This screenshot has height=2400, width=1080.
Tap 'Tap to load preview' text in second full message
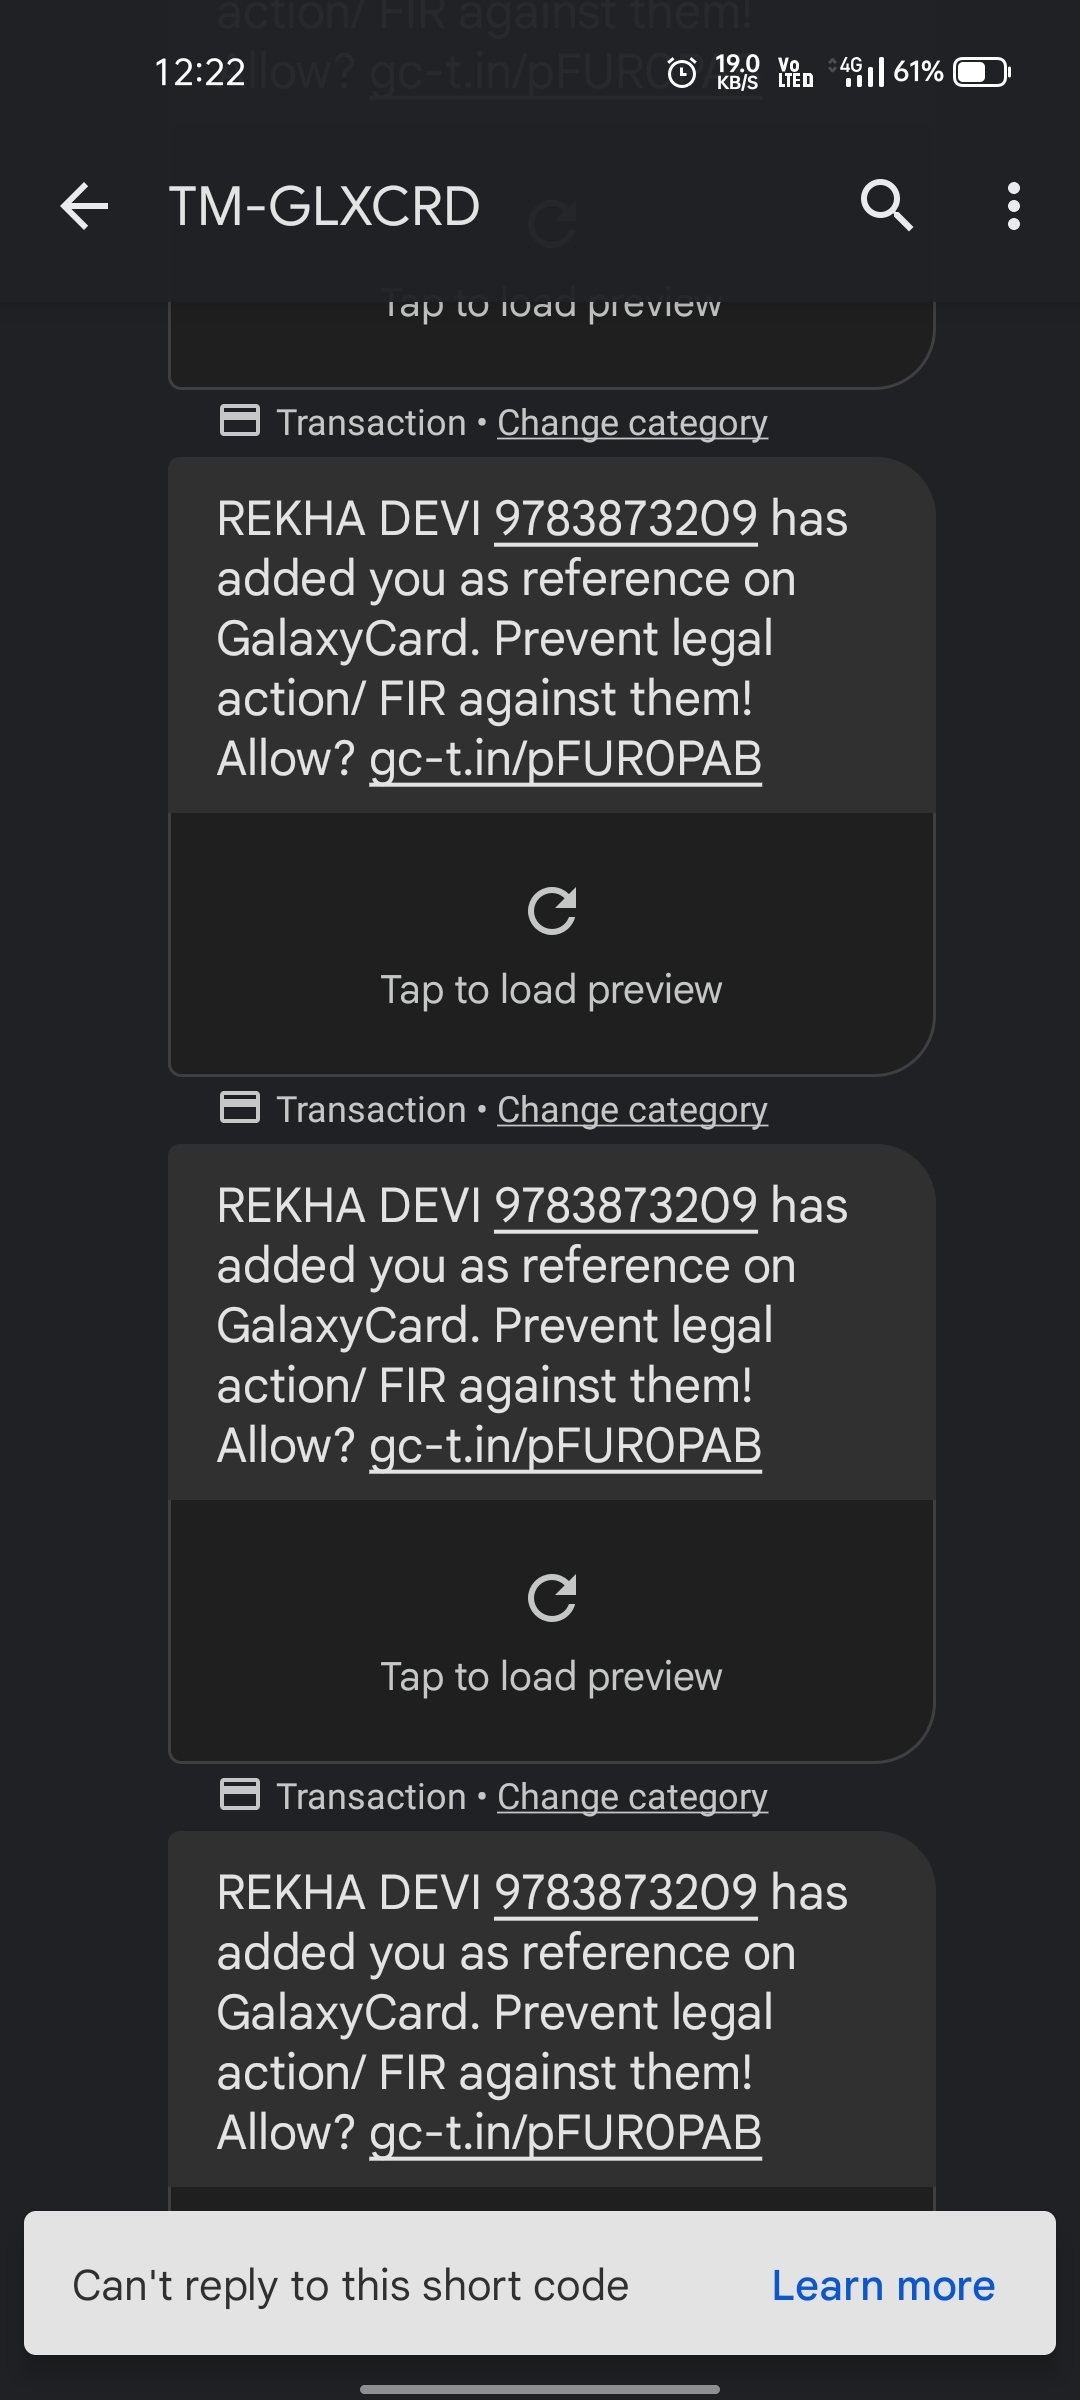(551, 1677)
